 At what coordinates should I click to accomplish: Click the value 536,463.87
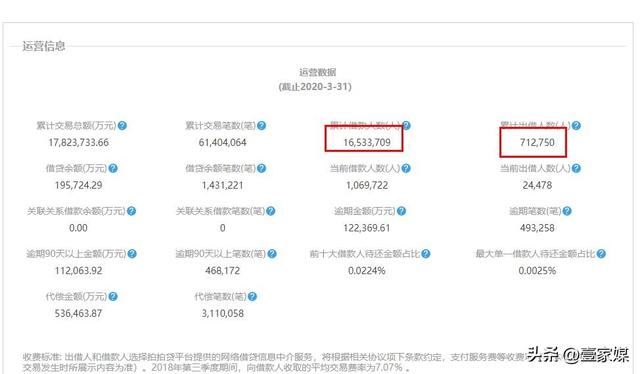78,314
